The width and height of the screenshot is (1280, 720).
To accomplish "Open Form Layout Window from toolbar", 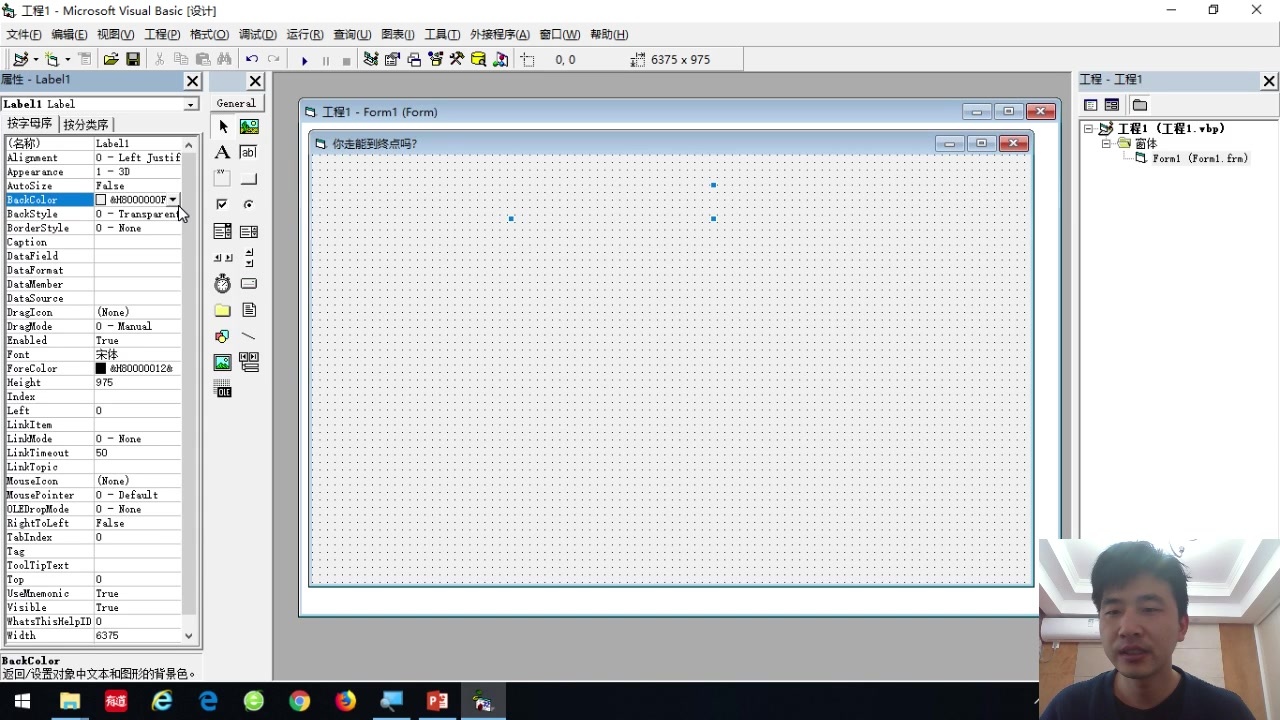I will (414, 60).
